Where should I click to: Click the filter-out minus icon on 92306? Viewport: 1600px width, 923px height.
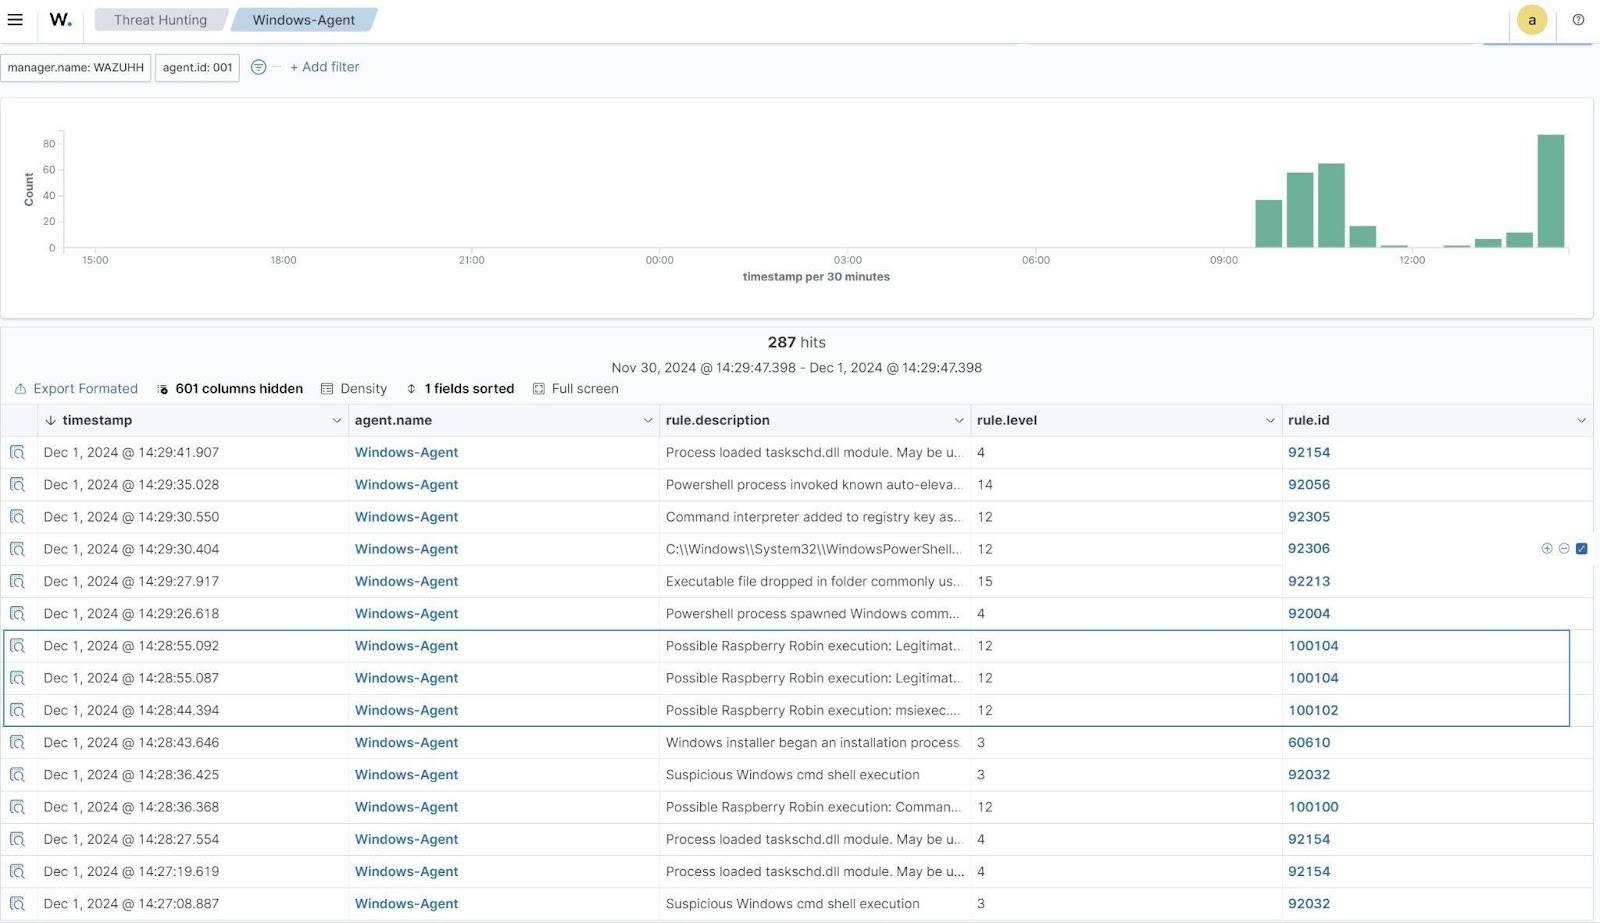coord(1564,549)
